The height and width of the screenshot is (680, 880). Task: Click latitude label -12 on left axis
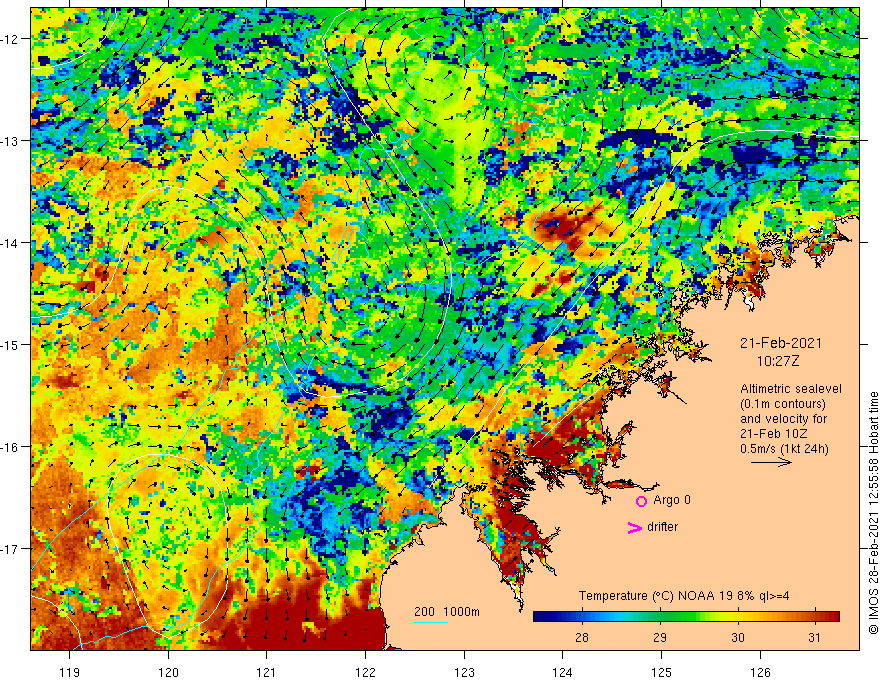pos(11,39)
